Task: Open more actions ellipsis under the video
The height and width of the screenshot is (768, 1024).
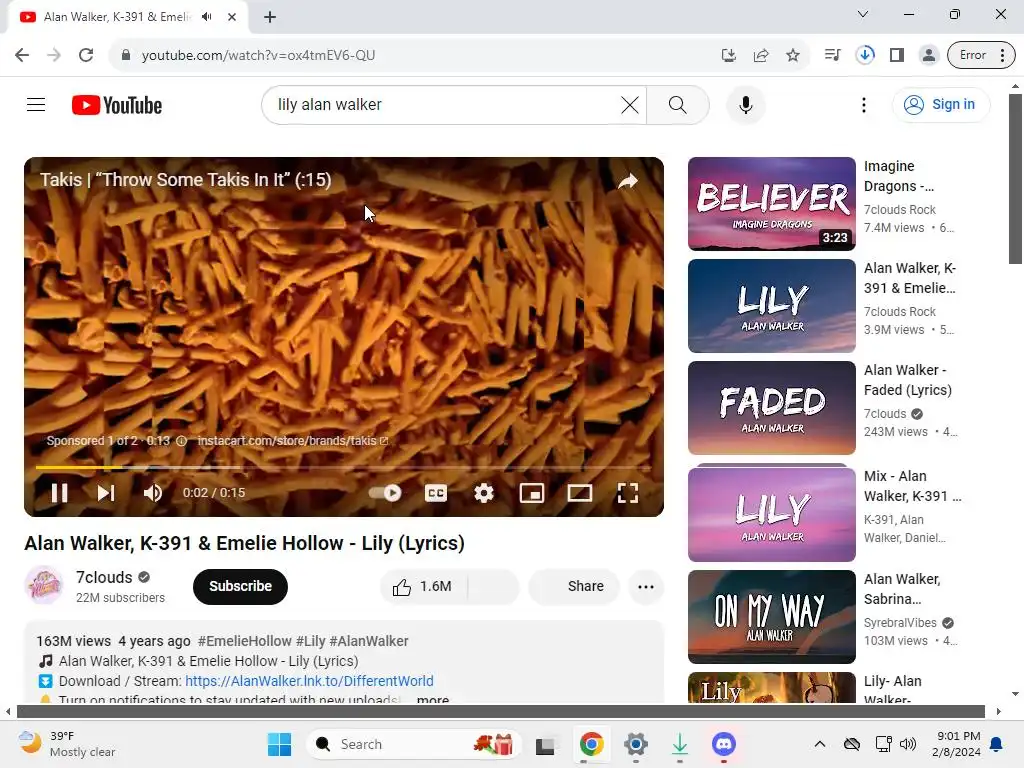Action: click(646, 586)
